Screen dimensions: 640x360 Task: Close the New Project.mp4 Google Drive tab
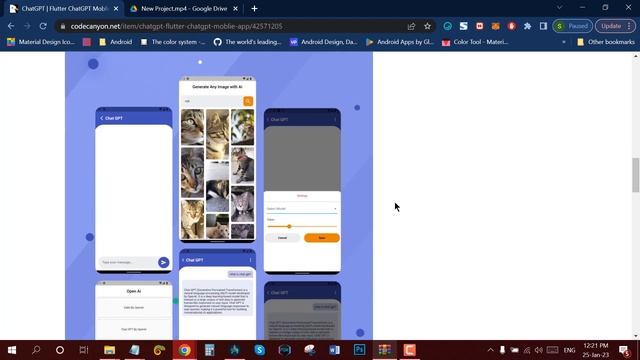coord(236,9)
